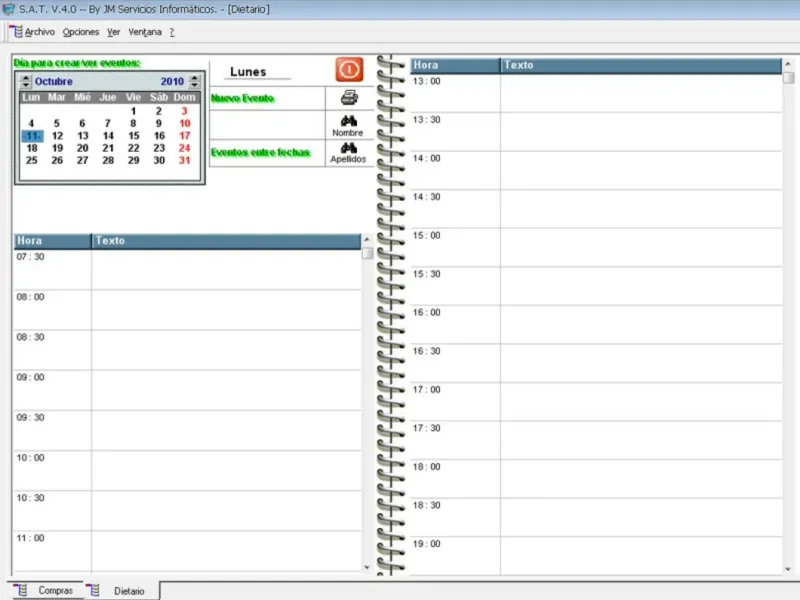The height and width of the screenshot is (600, 800).
Task: Click the 19 : 00 time row text cell
Action: pos(641,556)
